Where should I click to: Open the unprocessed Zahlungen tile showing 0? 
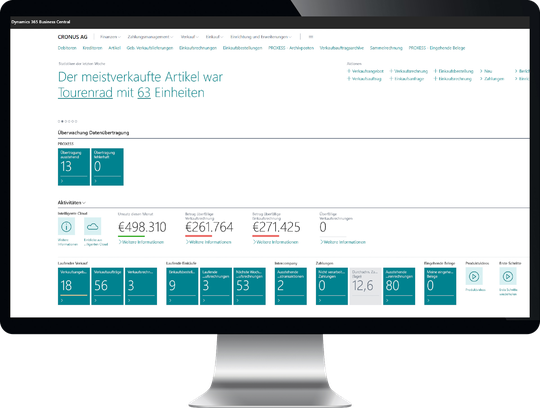(x=332, y=286)
